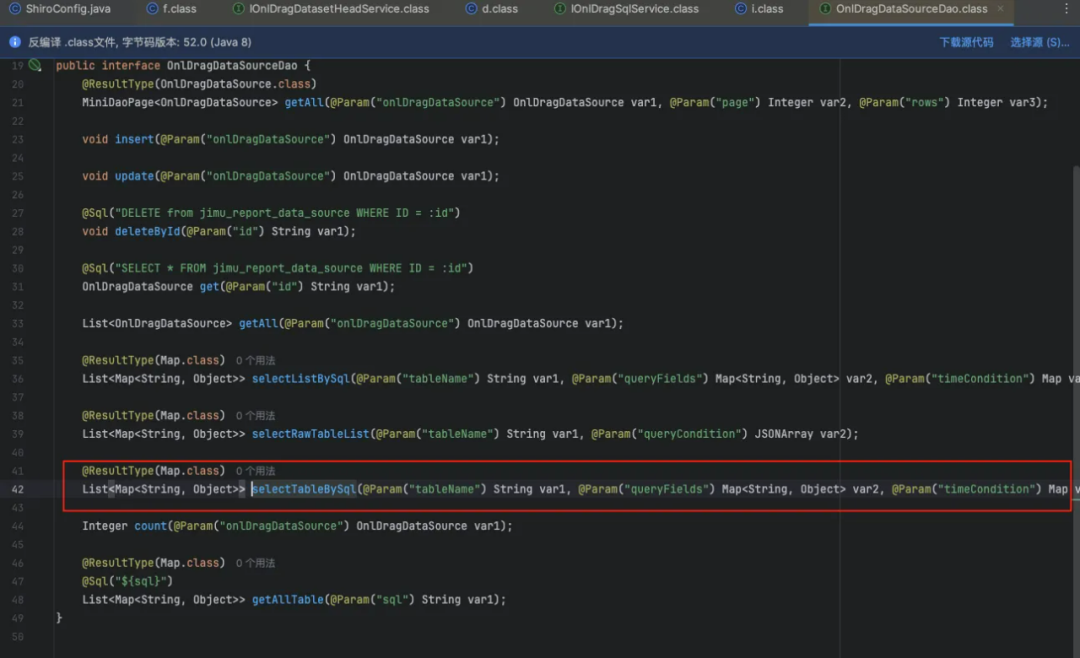The width and height of the screenshot is (1080, 658).
Task: Click the IOnlDragDatasetHeadService.class interface icon
Action: 238,9
